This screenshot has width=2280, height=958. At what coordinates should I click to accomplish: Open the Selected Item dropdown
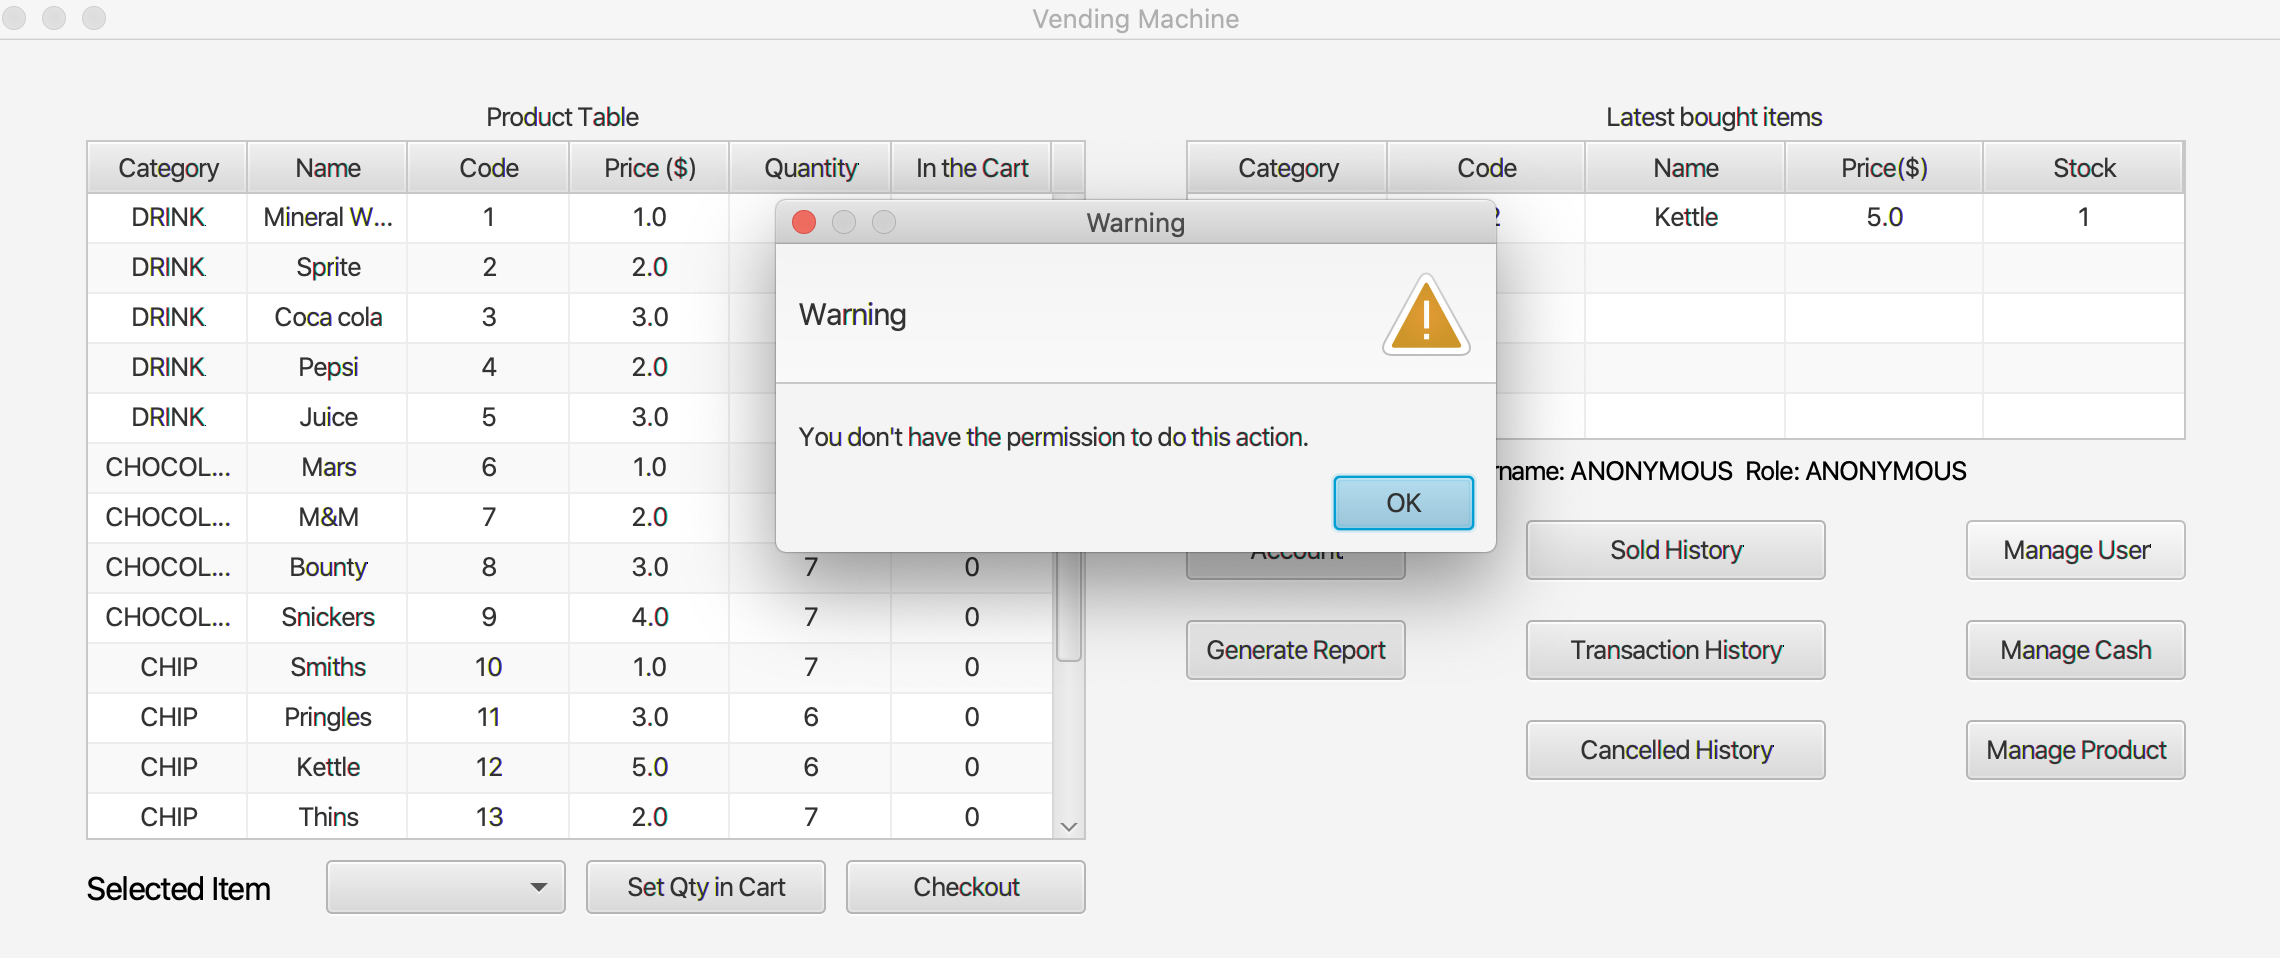[446, 887]
